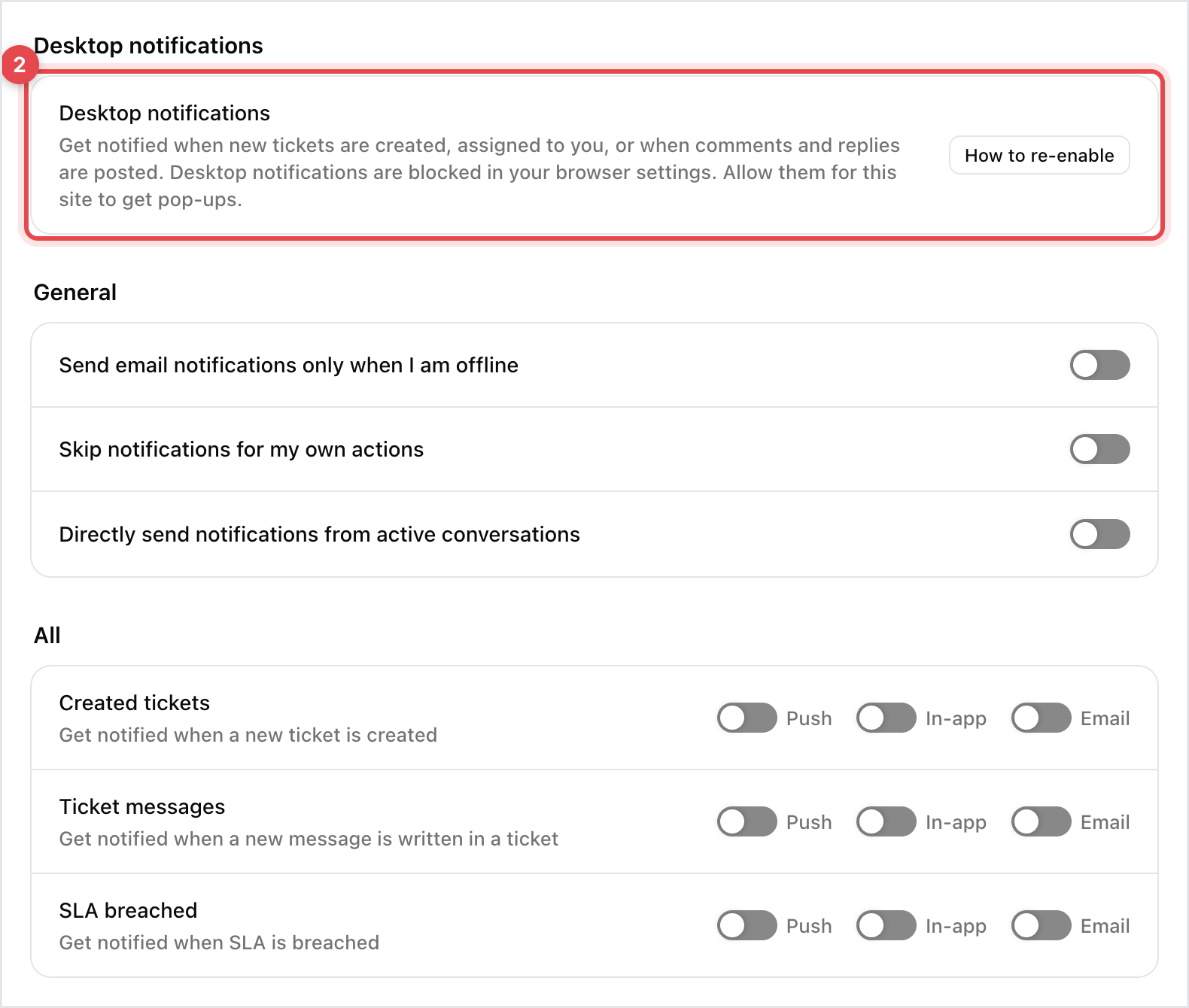1189x1008 pixels.
Task: Switch on Email for SLA breached
Action: coord(1041,925)
